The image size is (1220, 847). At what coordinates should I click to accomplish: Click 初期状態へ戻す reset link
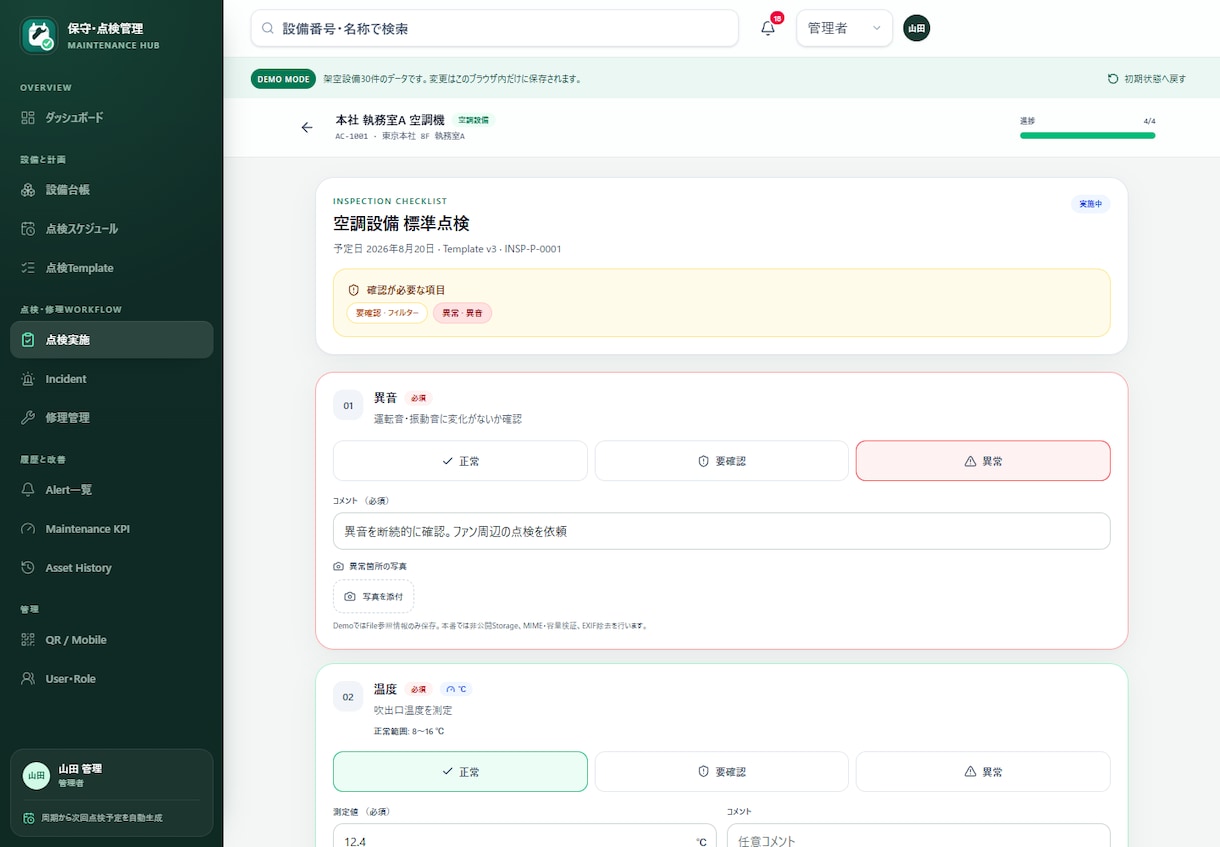pyautogui.click(x=1147, y=78)
